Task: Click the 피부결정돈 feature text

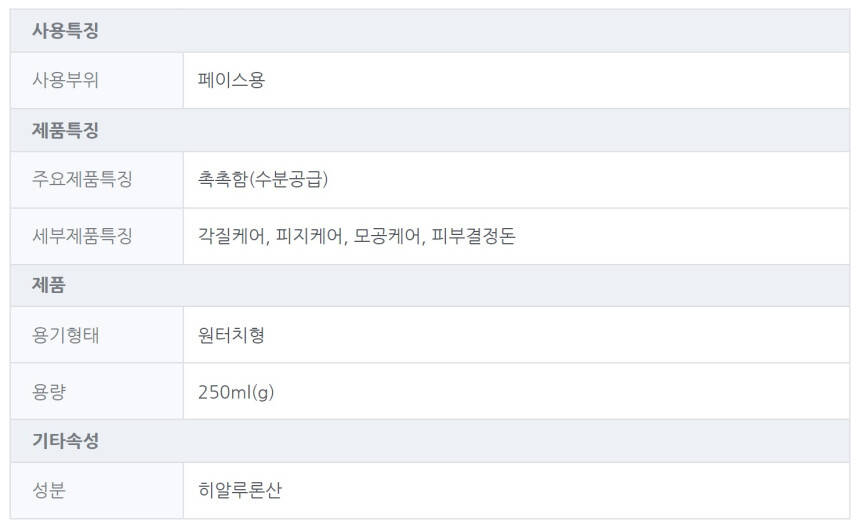Action: 473,237
